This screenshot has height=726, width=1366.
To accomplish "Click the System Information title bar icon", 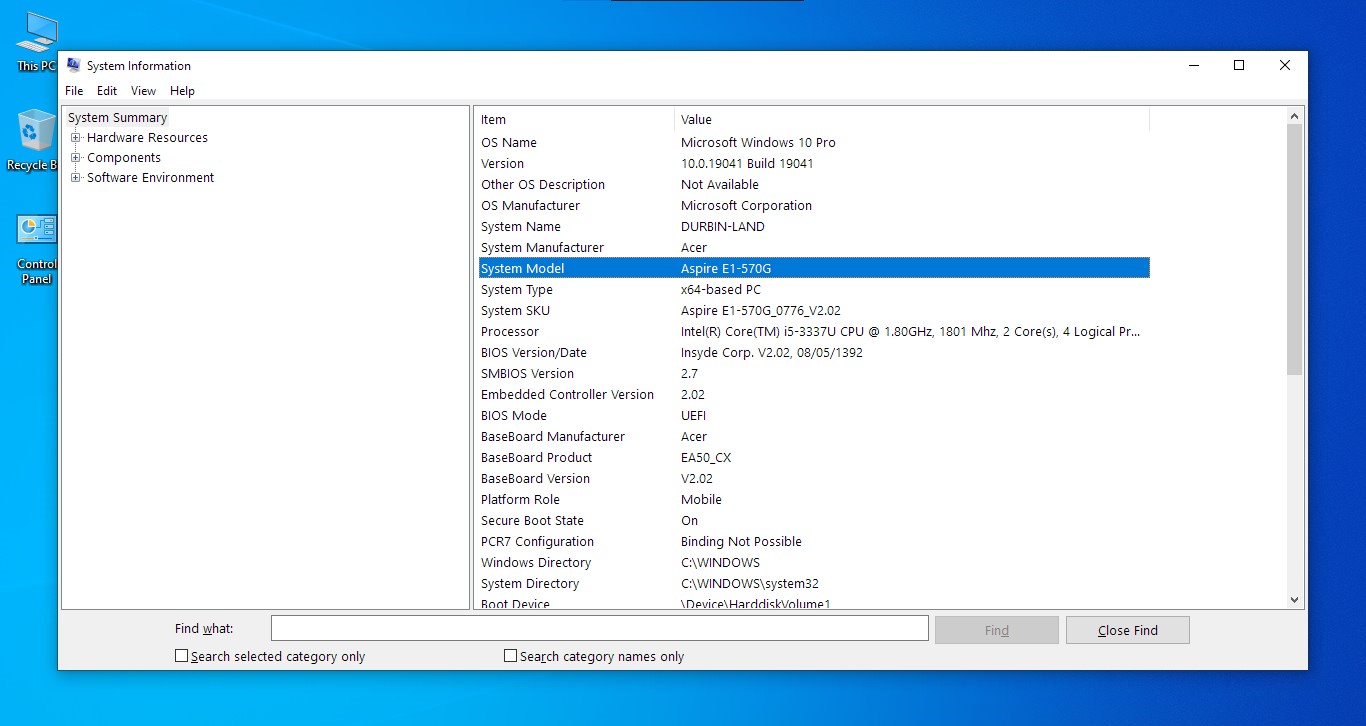I will [73, 65].
